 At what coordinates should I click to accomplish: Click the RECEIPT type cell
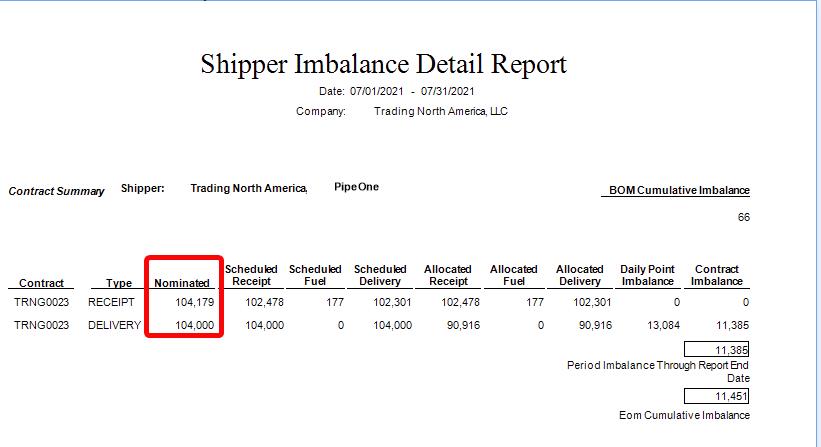pos(110,301)
